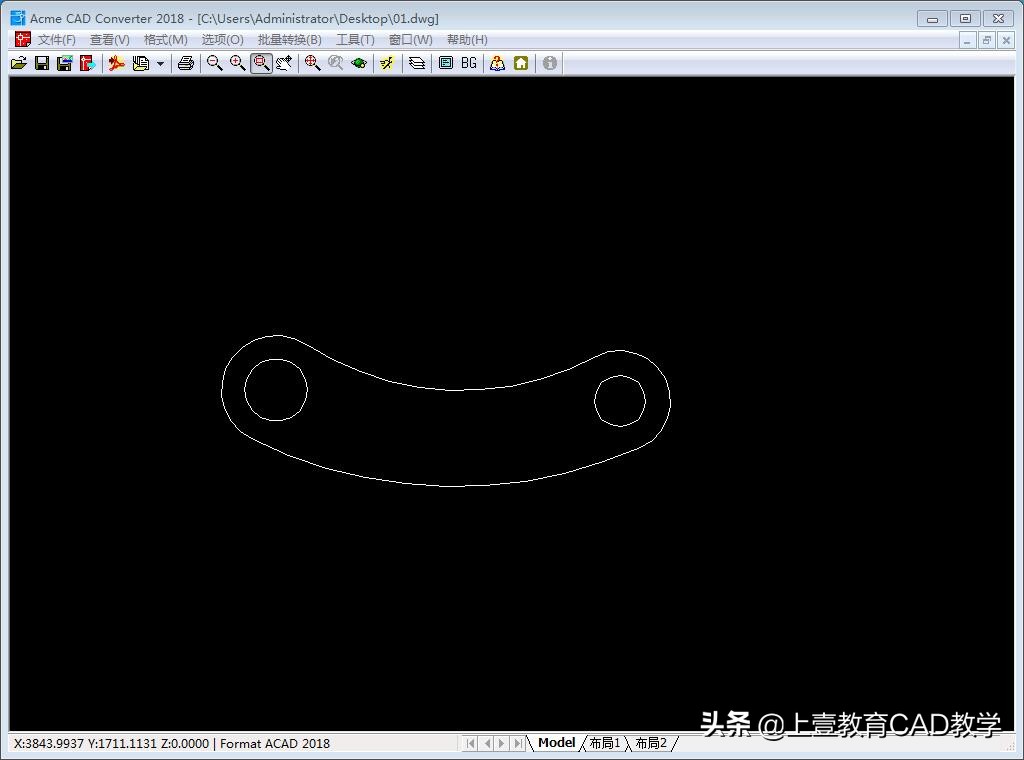The height and width of the screenshot is (760, 1024).
Task: Click the Open file folder icon
Action: (18, 63)
